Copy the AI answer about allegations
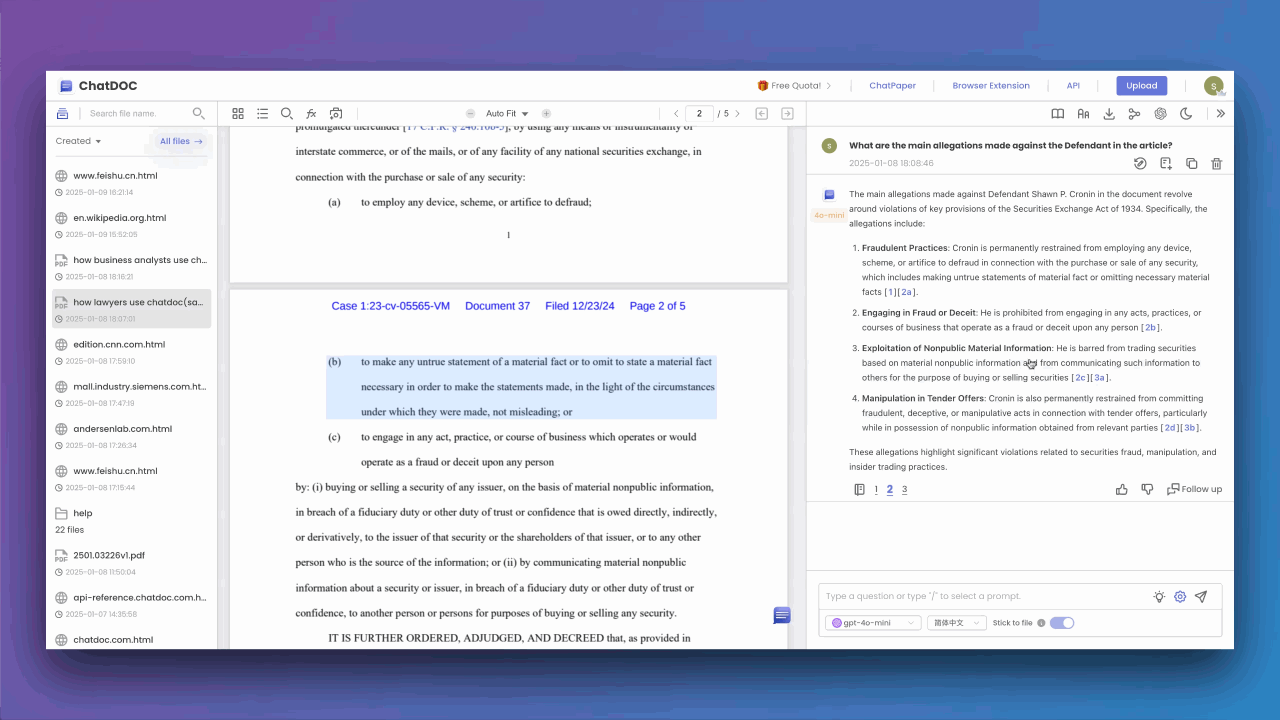This screenshot has height=720, width=1280. (1190, 163)
